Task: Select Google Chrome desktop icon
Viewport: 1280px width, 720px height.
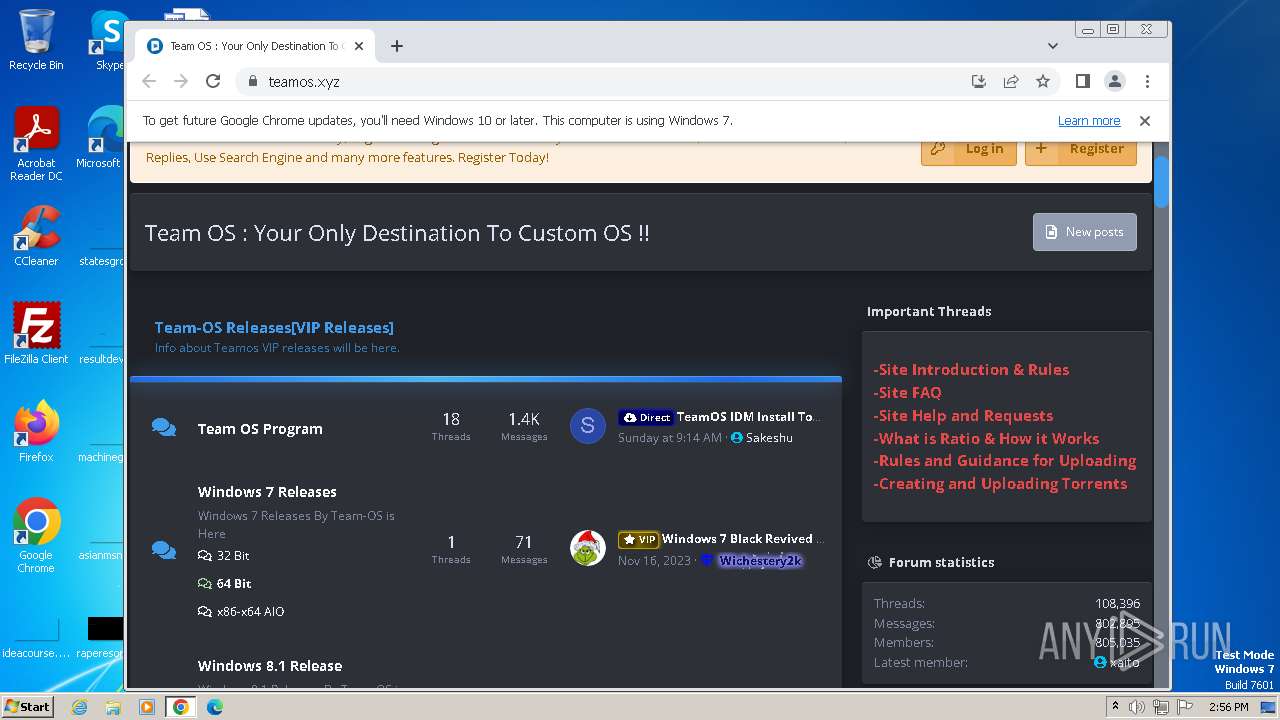Action: [x=36, y=536]
